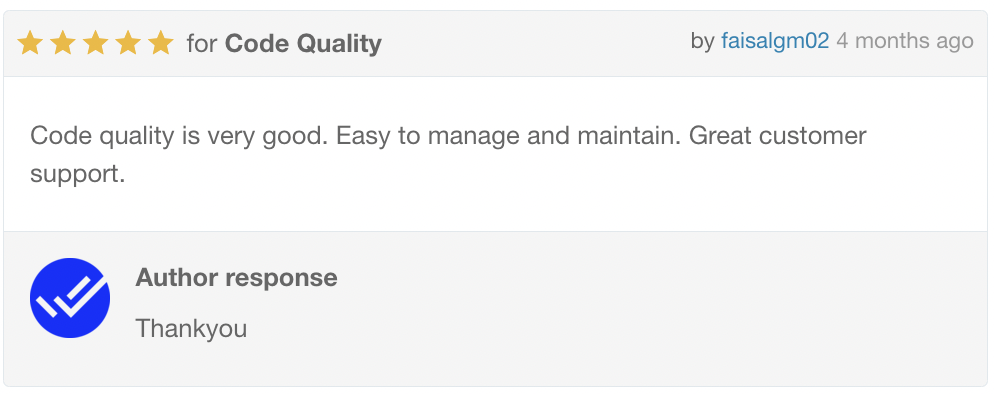Open the author's blue checkmark avatar
Viewport: 994px width, 394px height.
pos(70,298)
